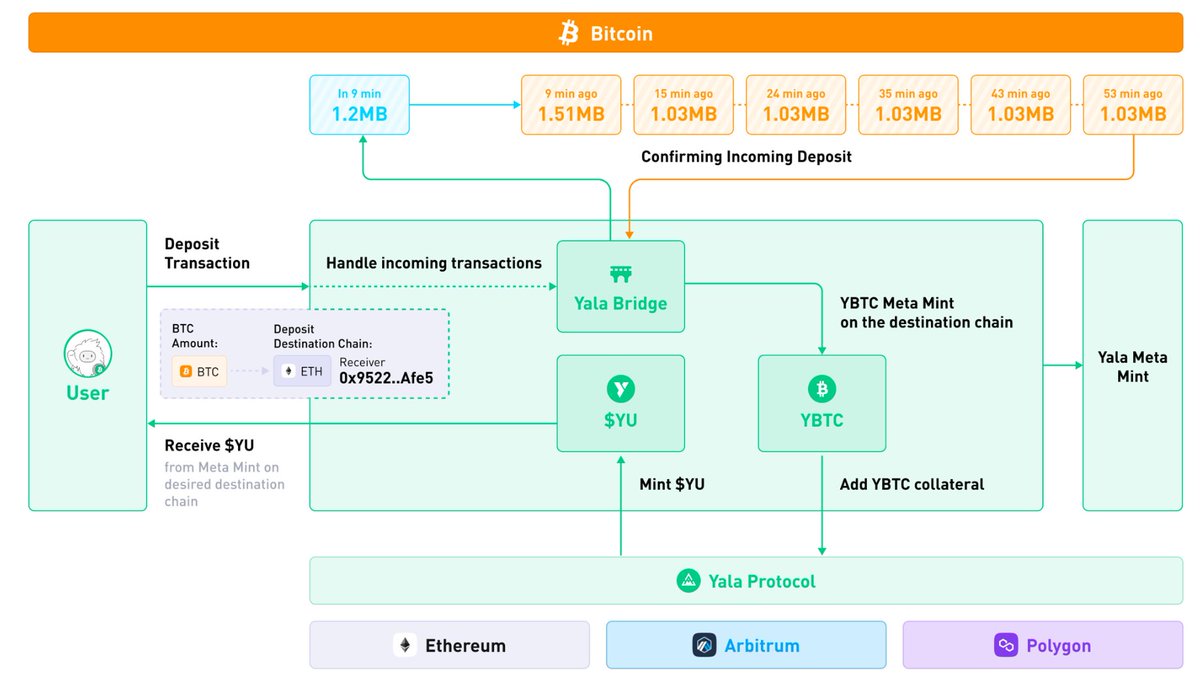Click the $YU box label
The width and height of the screenshot is (1200, 684).
click(620, 420)
